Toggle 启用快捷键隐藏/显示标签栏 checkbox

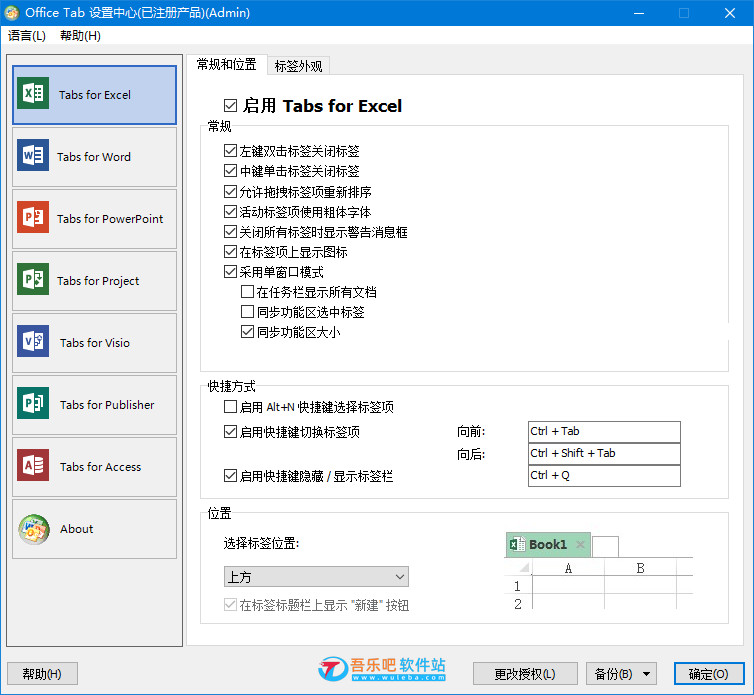click(x=230, y=476)
